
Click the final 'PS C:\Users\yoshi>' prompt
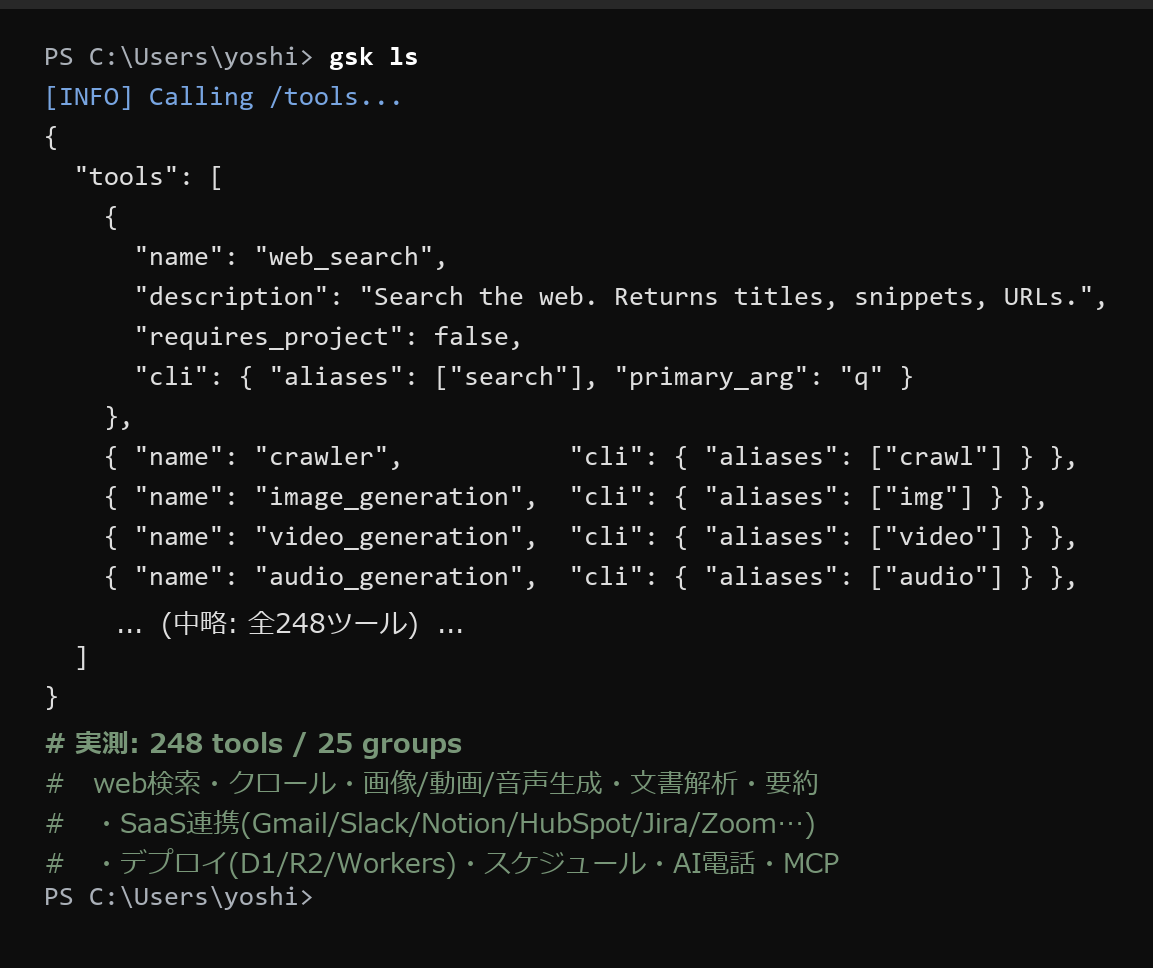[179, 897]
